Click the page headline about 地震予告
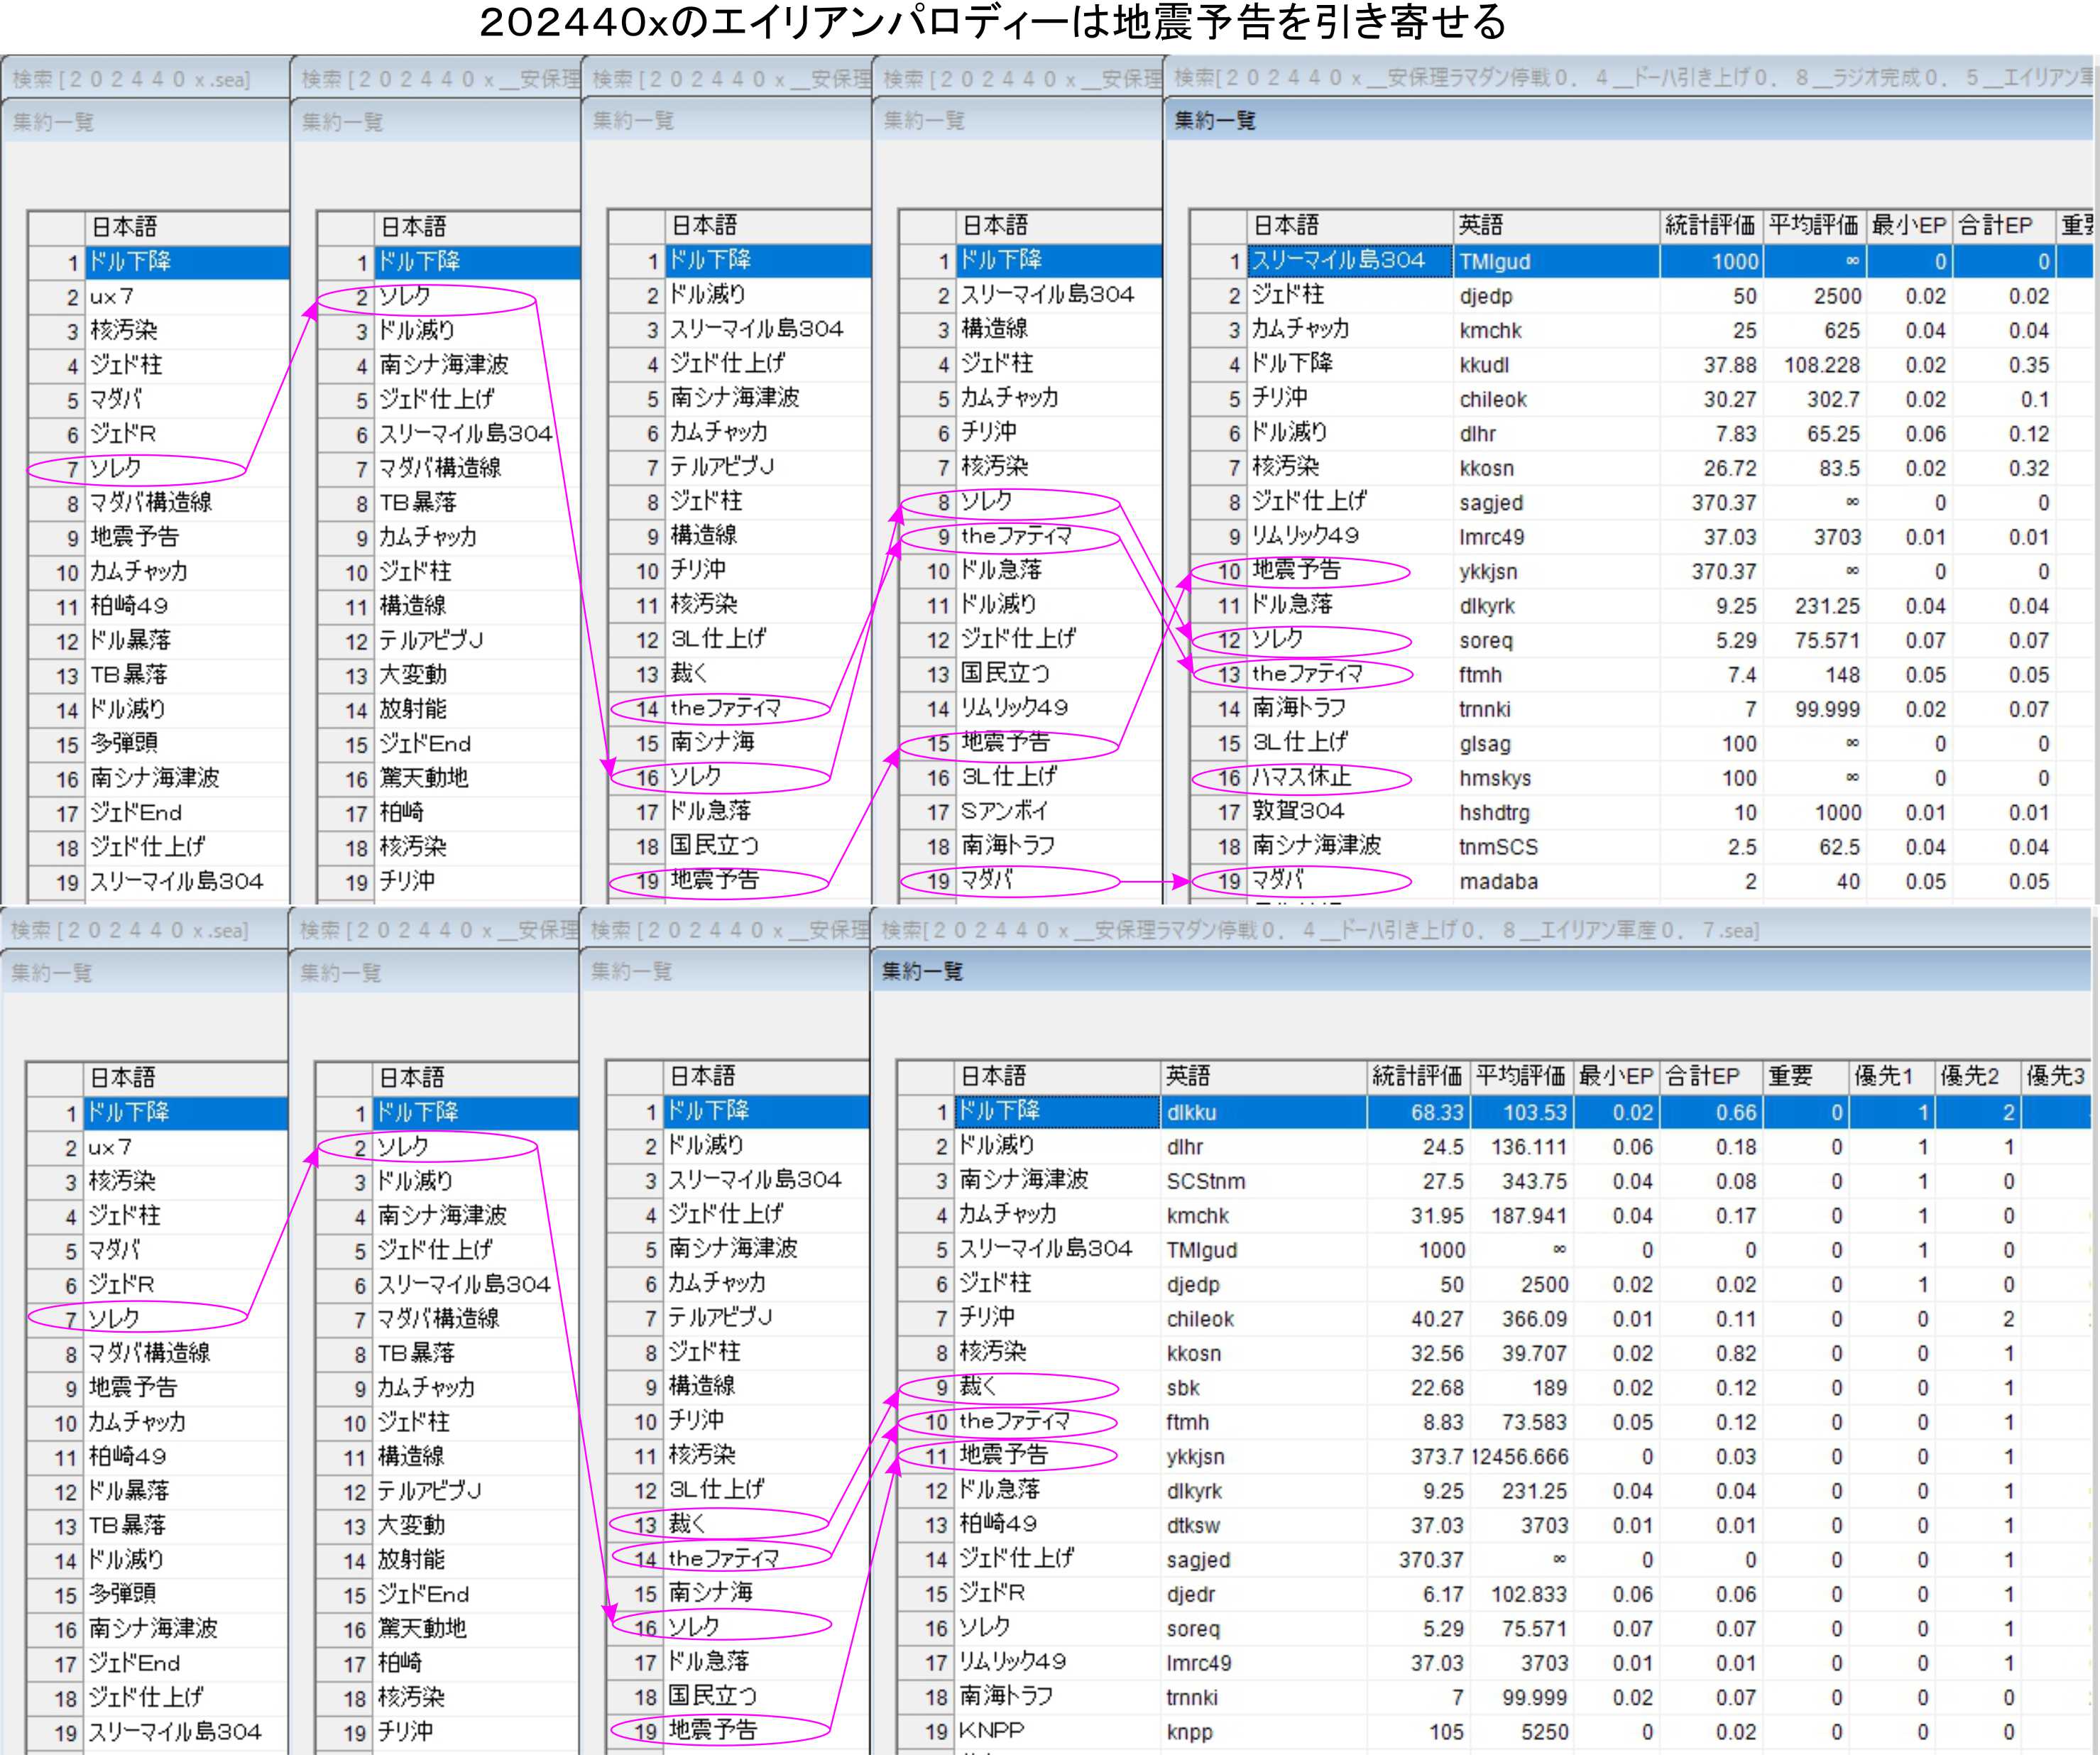 point(993,22)
